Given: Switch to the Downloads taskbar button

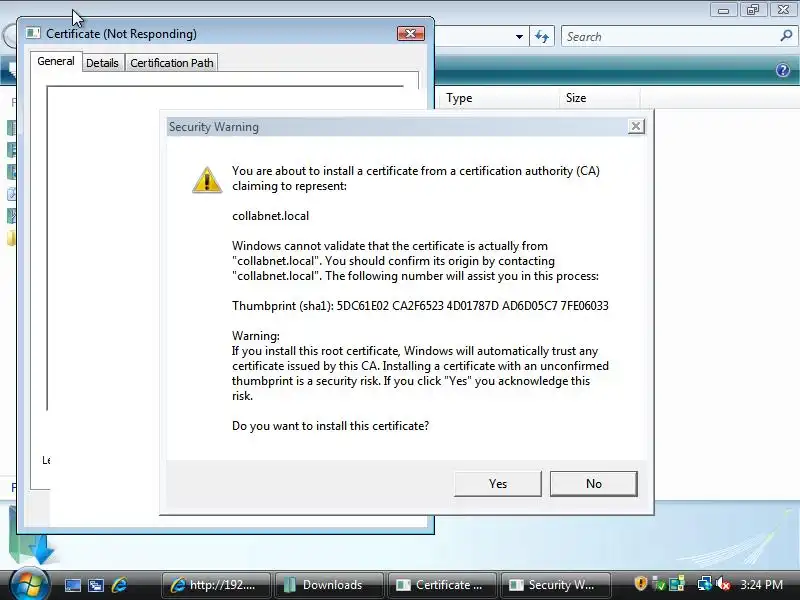Looking at the screenshot, I should (x=329, y=585).
